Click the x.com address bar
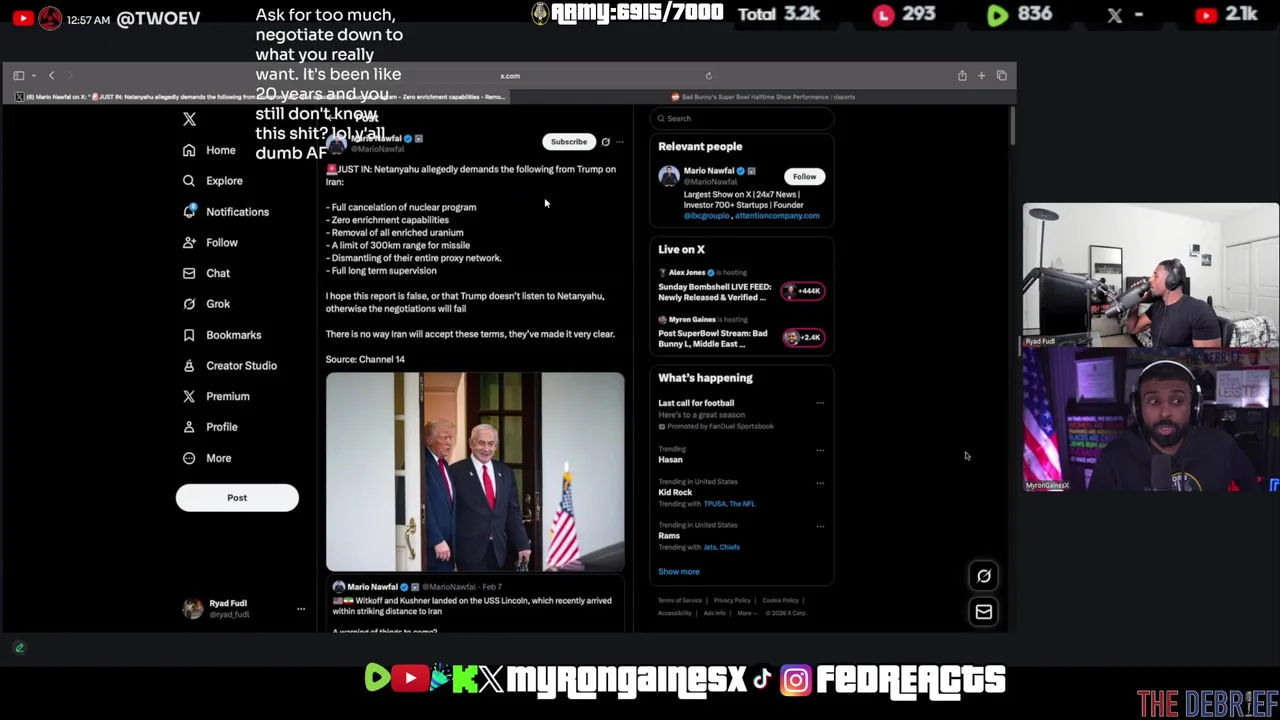This screenshot has height=720, width=1280. (x=510, y=76)
